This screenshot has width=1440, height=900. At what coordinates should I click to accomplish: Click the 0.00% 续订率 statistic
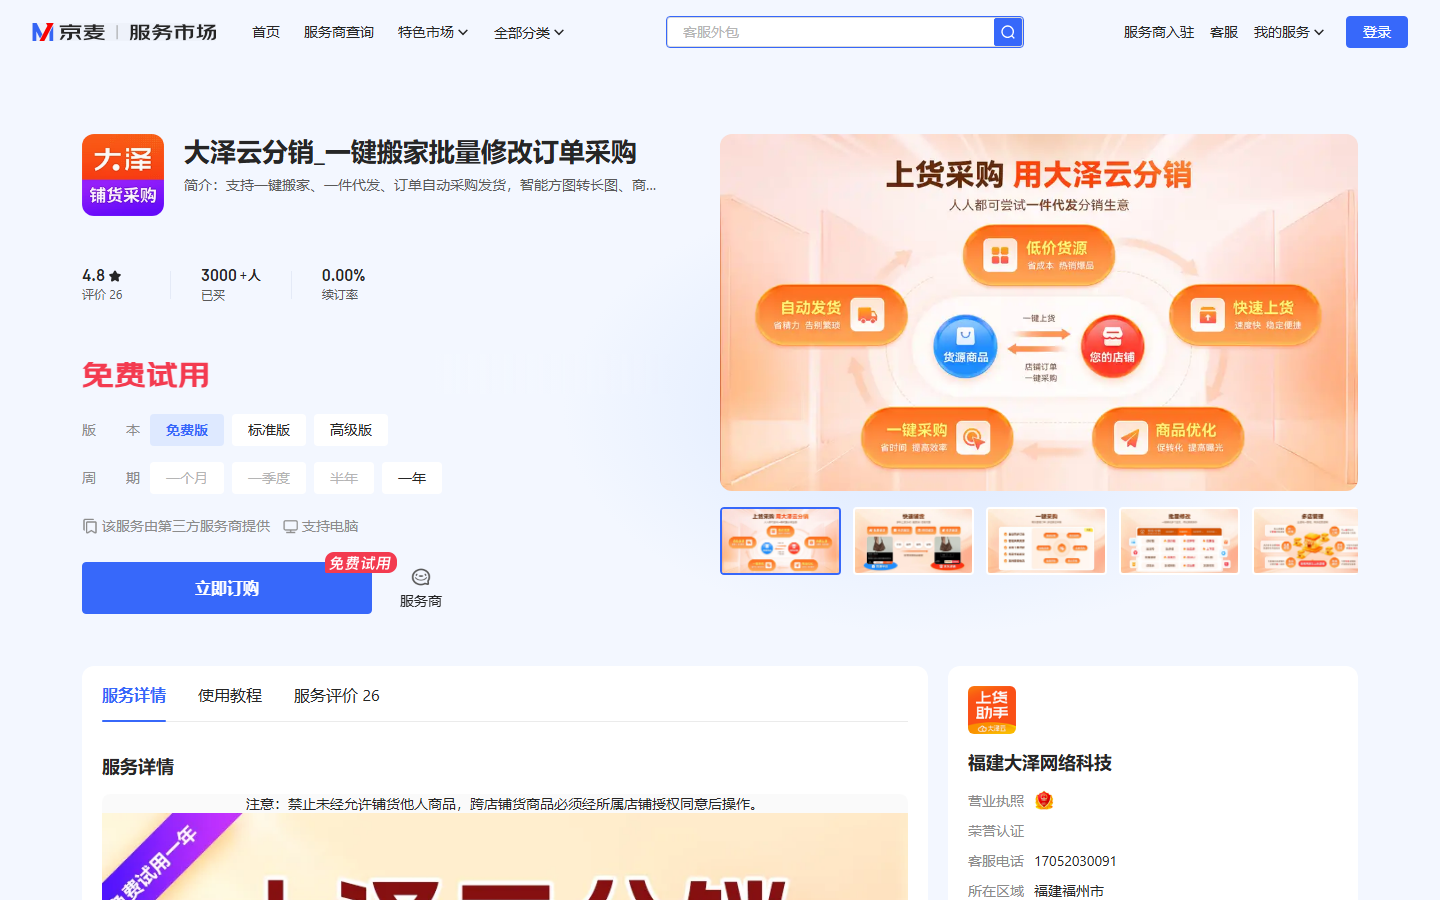coord(343,284)
